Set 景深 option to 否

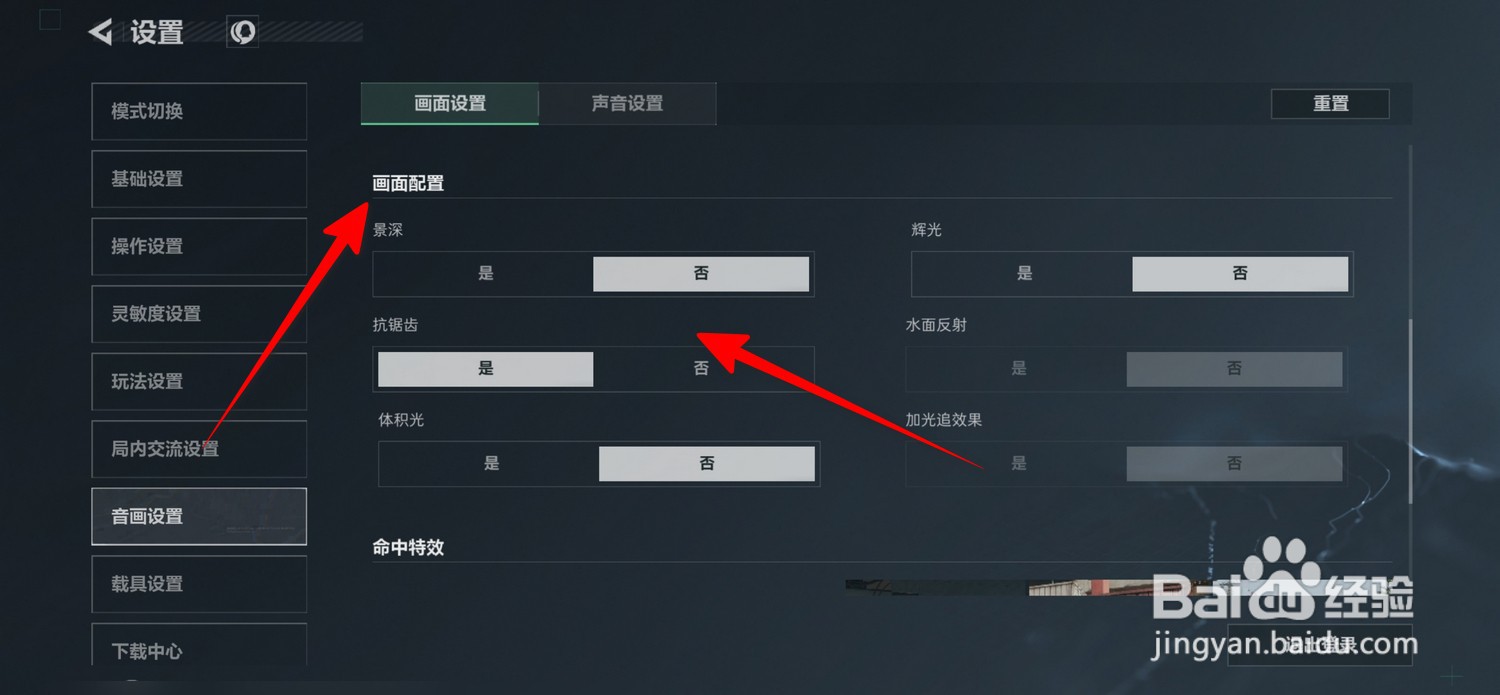[701, 273]
